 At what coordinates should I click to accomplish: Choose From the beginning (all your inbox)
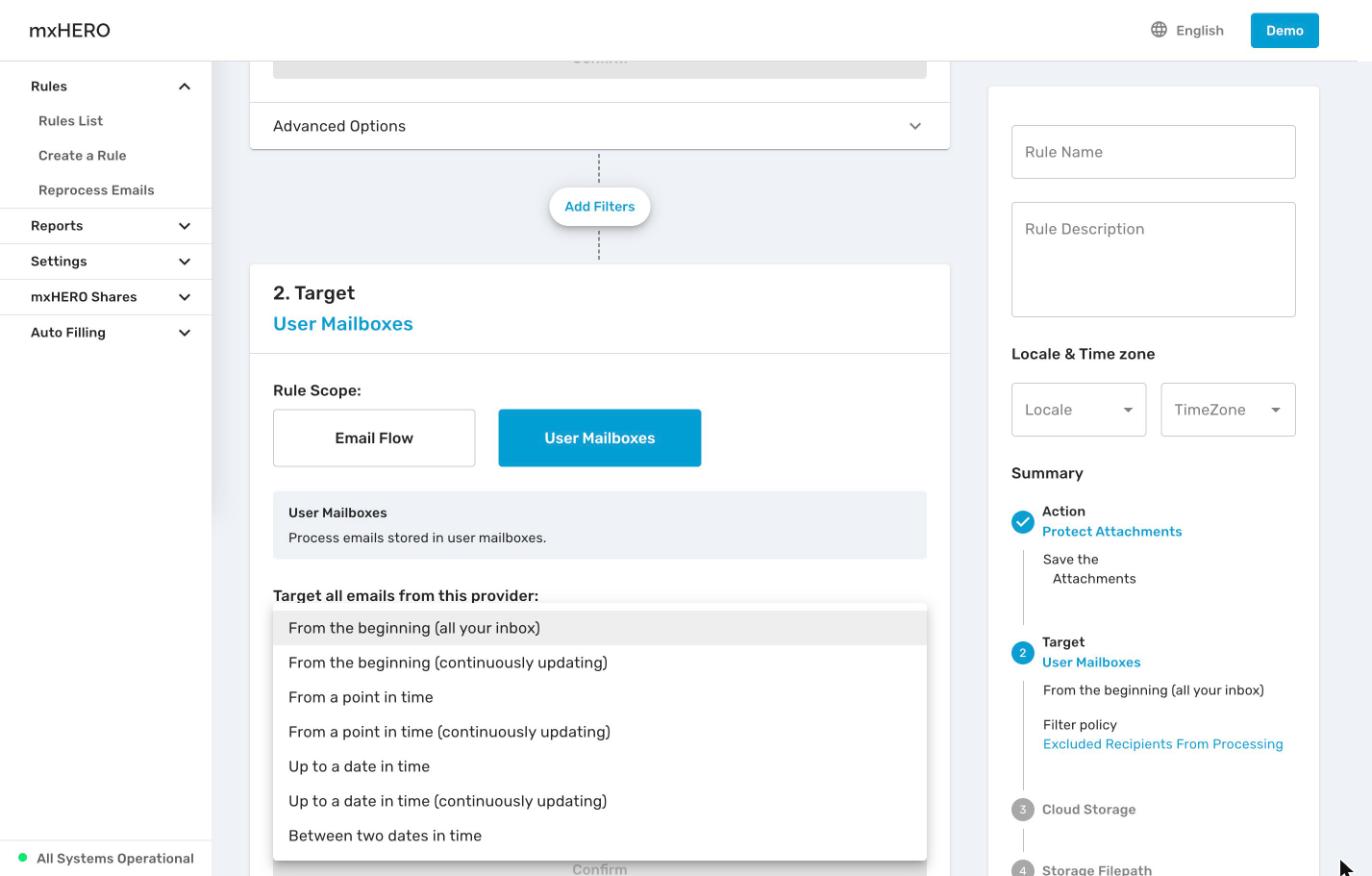click(599, 628)
